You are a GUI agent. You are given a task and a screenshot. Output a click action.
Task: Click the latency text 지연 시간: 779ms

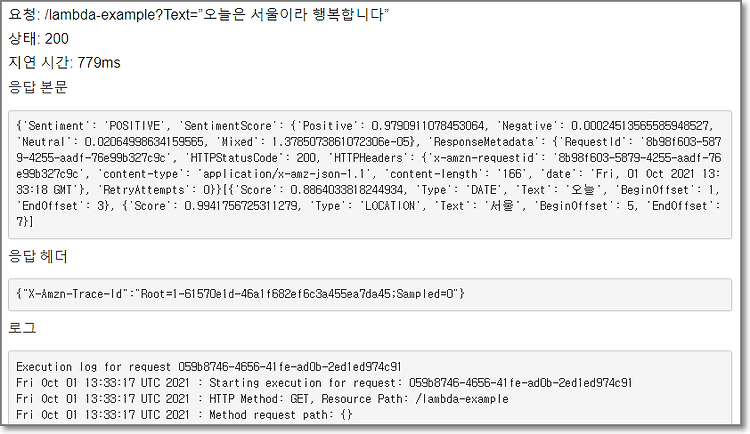64,62
